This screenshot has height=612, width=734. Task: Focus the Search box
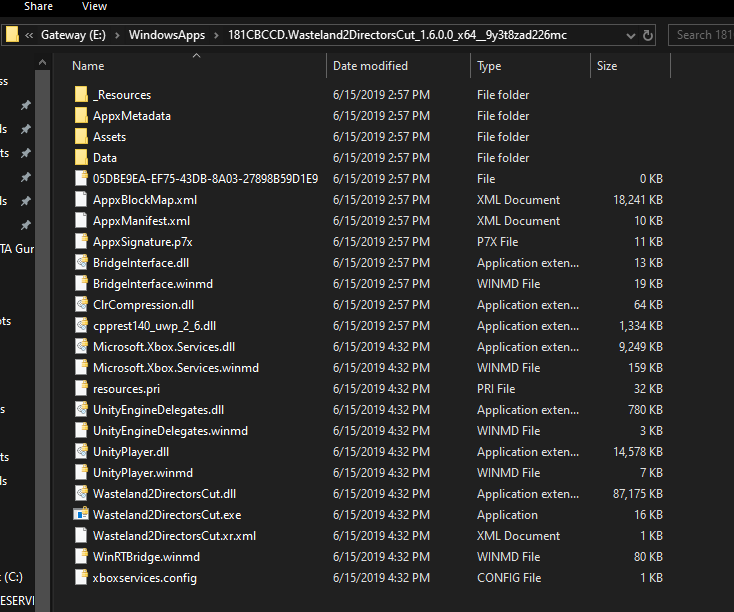point(701,35)
